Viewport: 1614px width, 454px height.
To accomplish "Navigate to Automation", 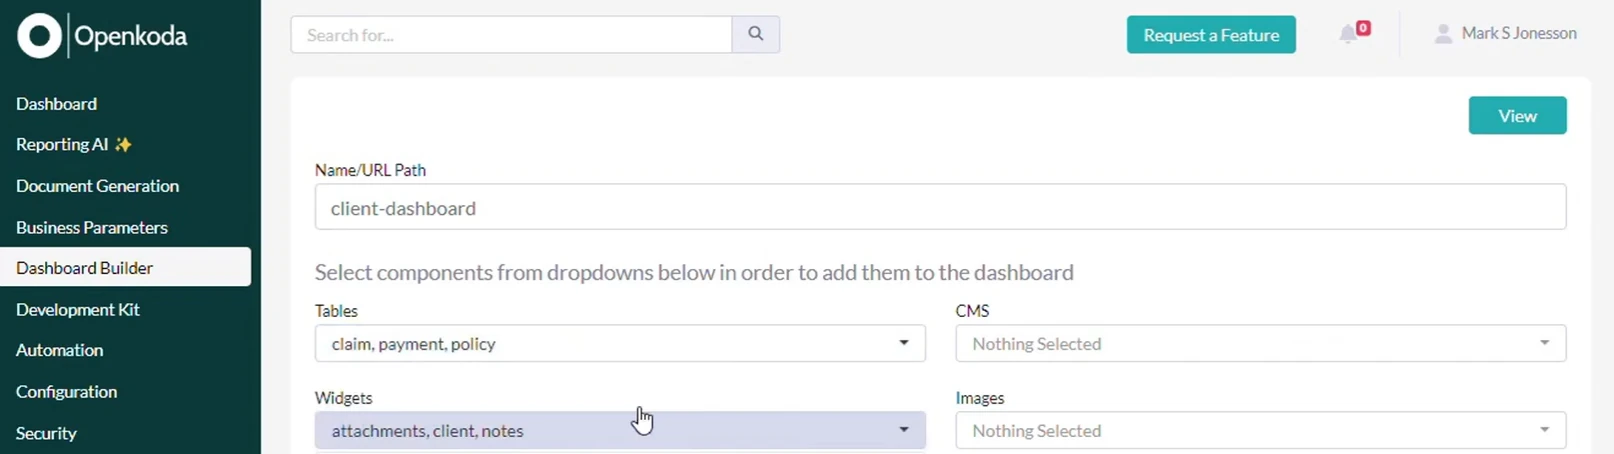I will [x=59, y=350].
